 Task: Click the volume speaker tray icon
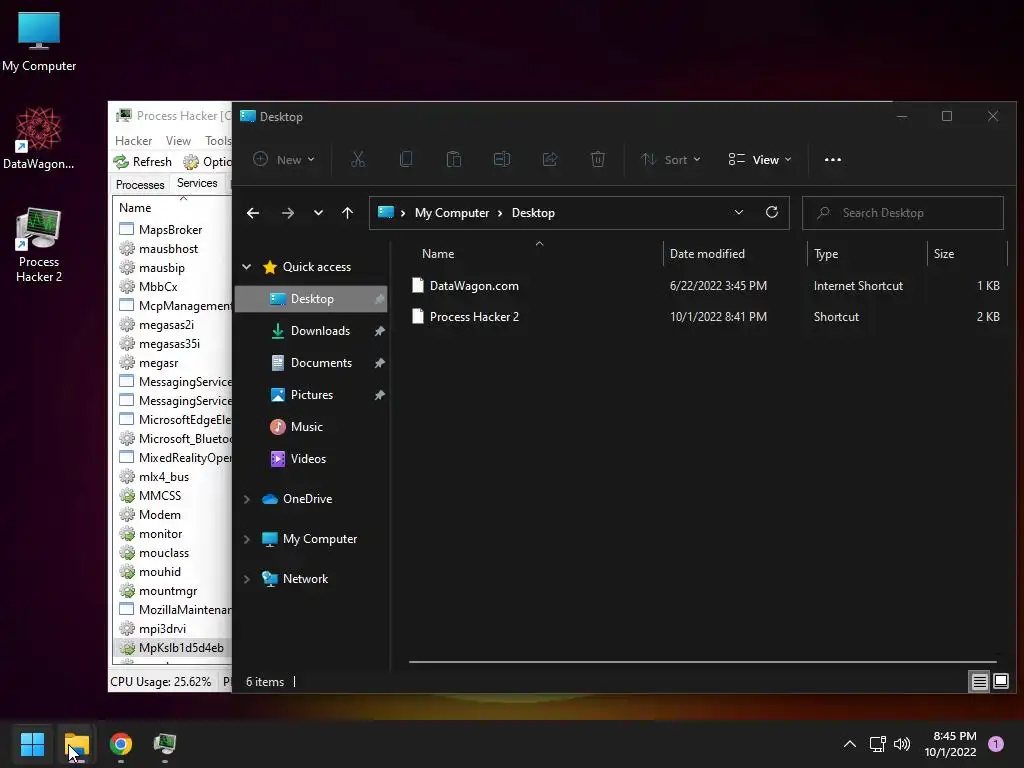click(x=902, y=744)
